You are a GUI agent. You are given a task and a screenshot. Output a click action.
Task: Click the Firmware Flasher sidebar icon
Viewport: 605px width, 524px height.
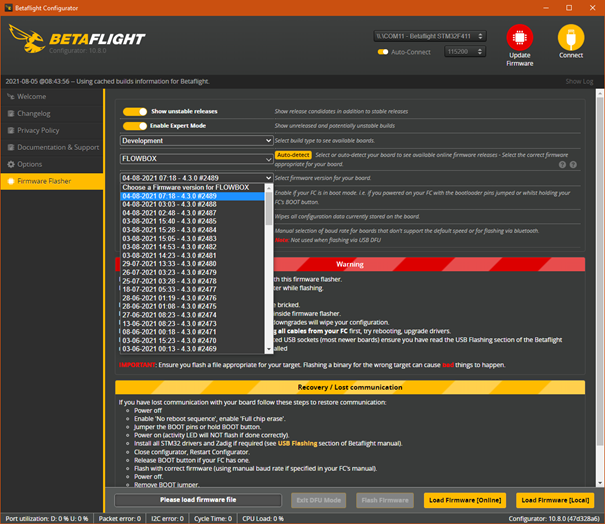point(11,181)
